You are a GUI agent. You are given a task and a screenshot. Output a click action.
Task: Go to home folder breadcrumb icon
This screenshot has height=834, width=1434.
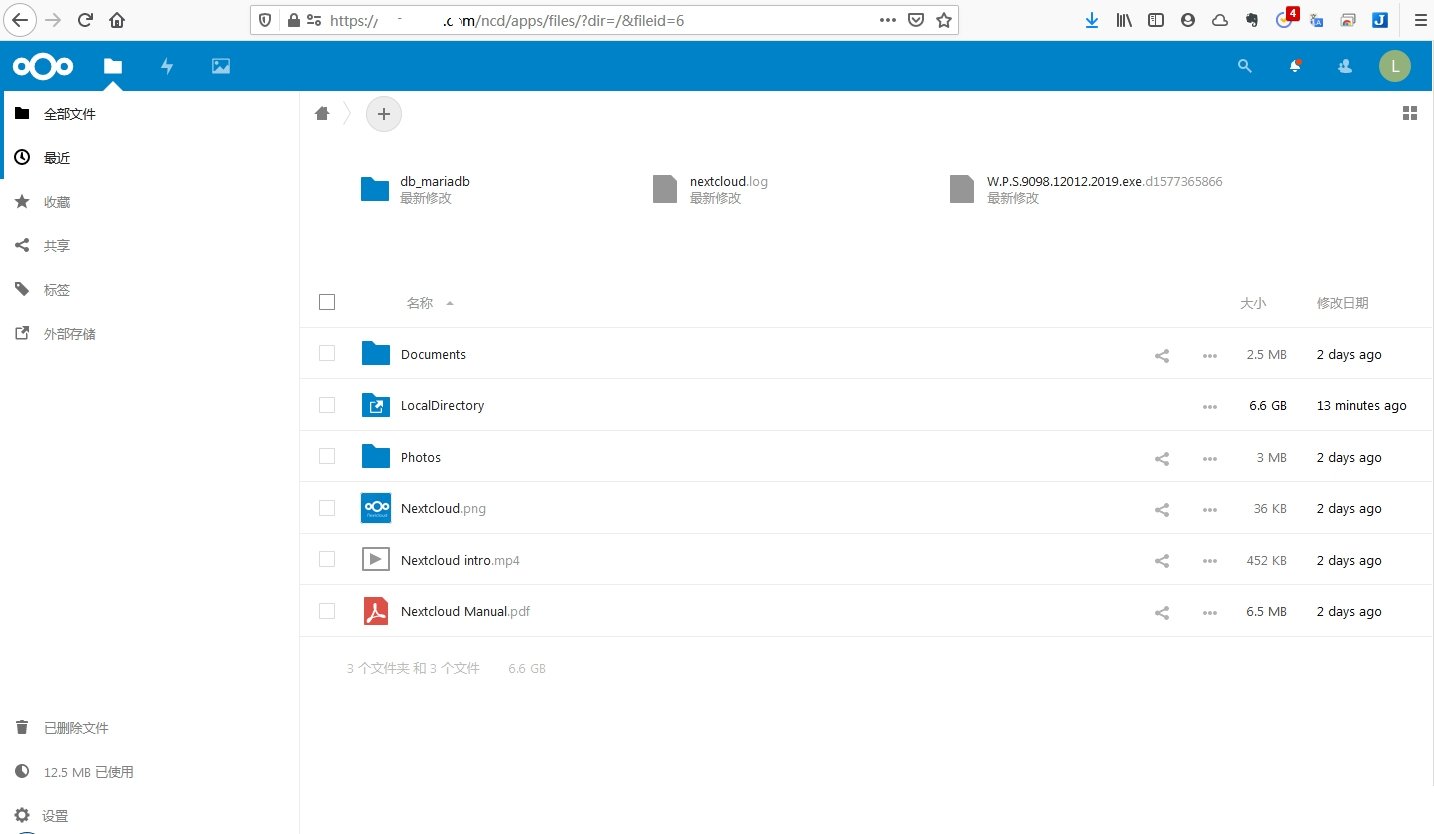point(322,114)
